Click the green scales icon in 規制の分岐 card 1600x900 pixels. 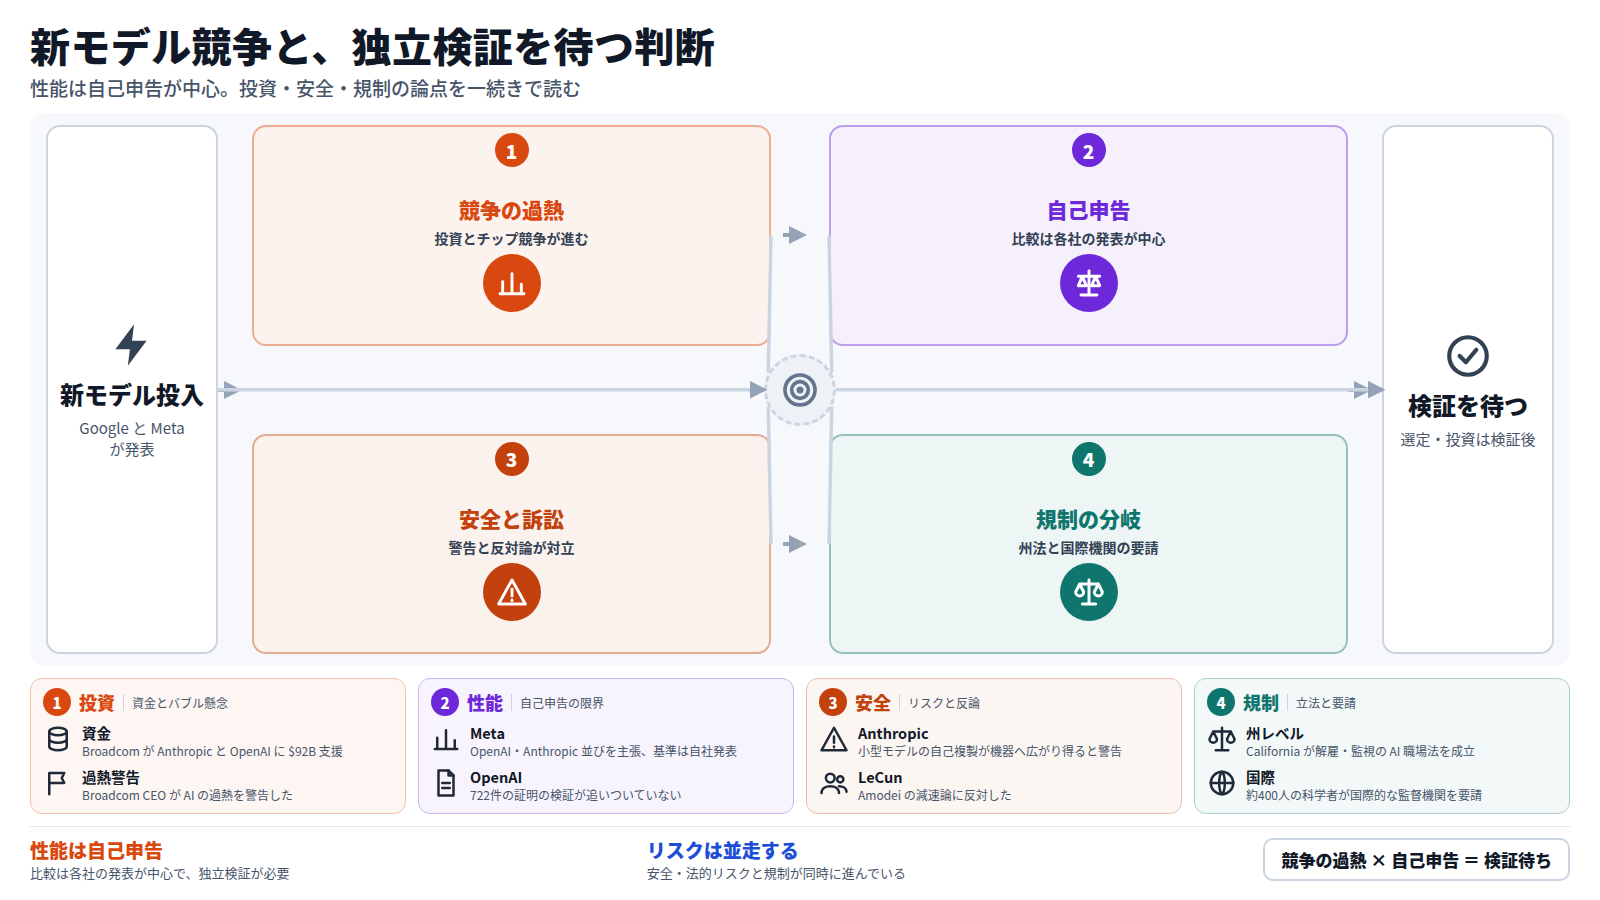(1089, 592)
